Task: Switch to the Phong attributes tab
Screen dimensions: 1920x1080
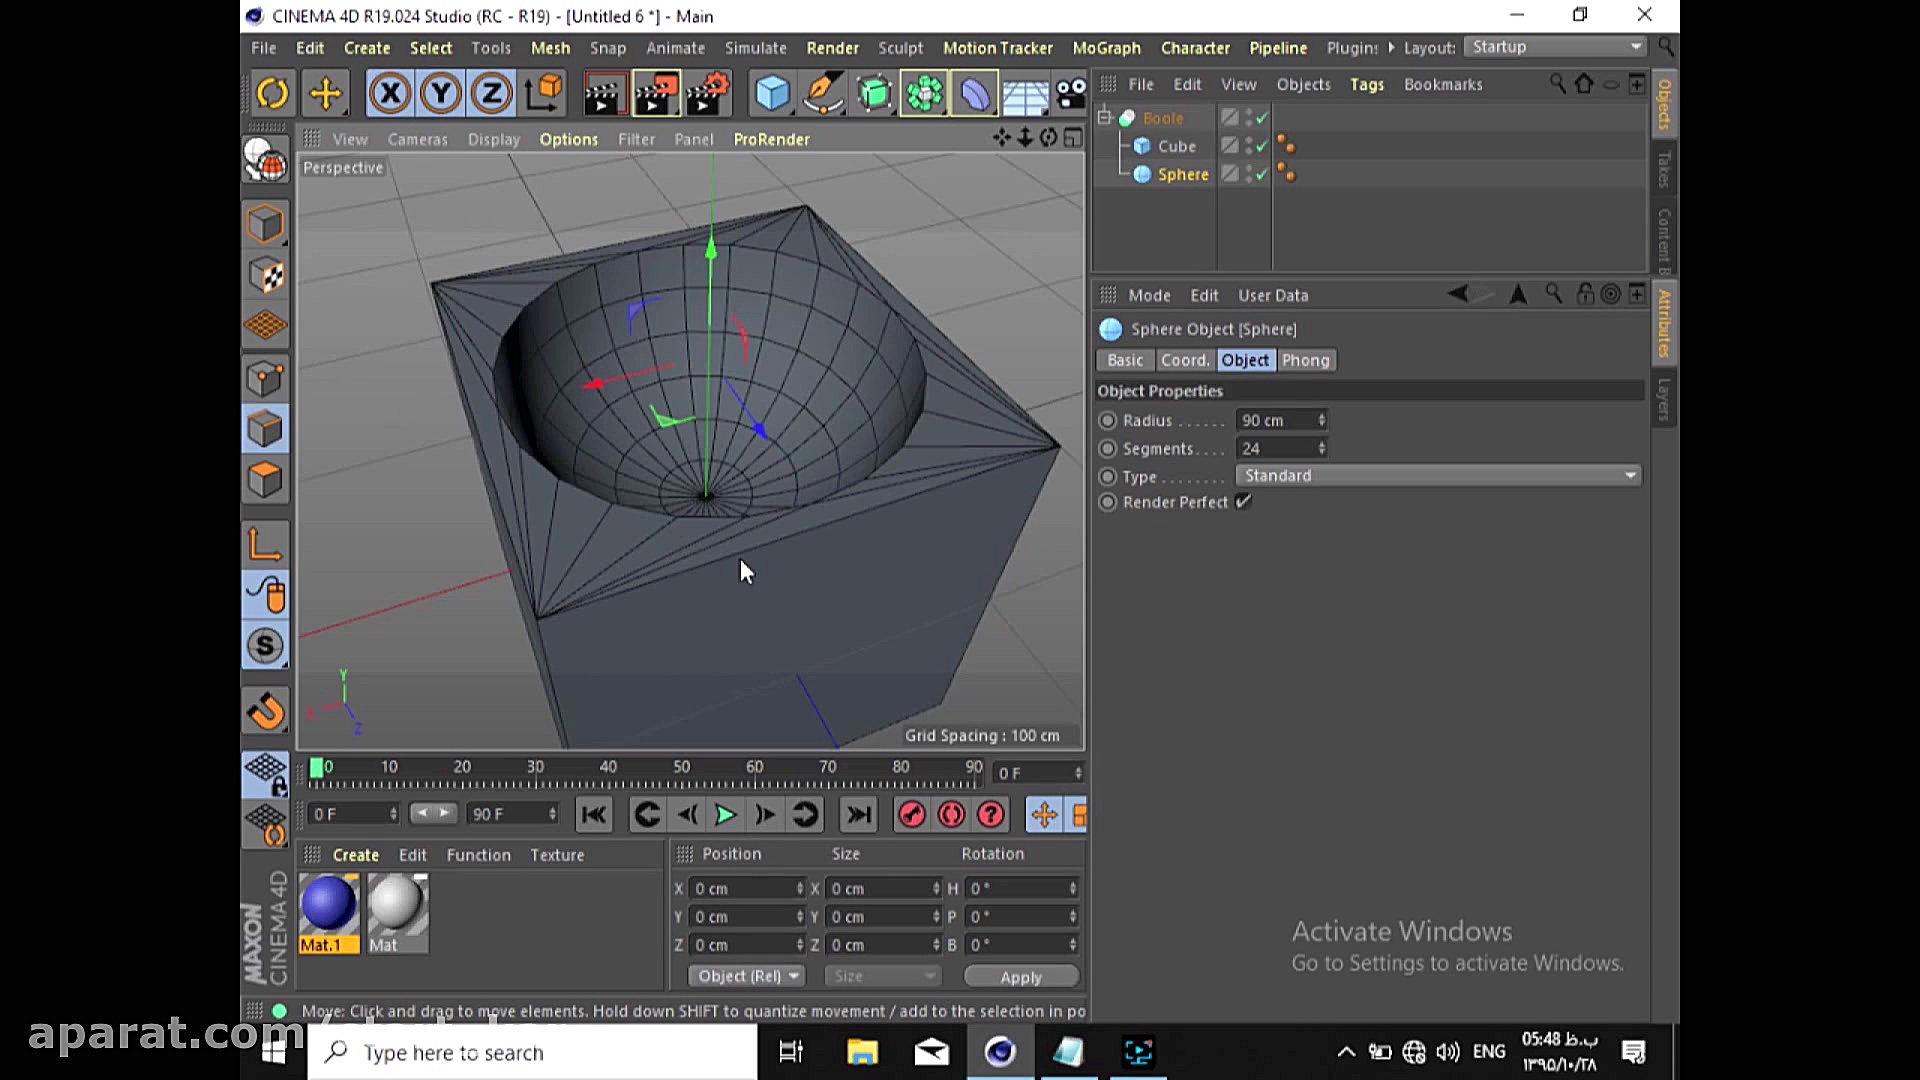Action: [1305, 360]
